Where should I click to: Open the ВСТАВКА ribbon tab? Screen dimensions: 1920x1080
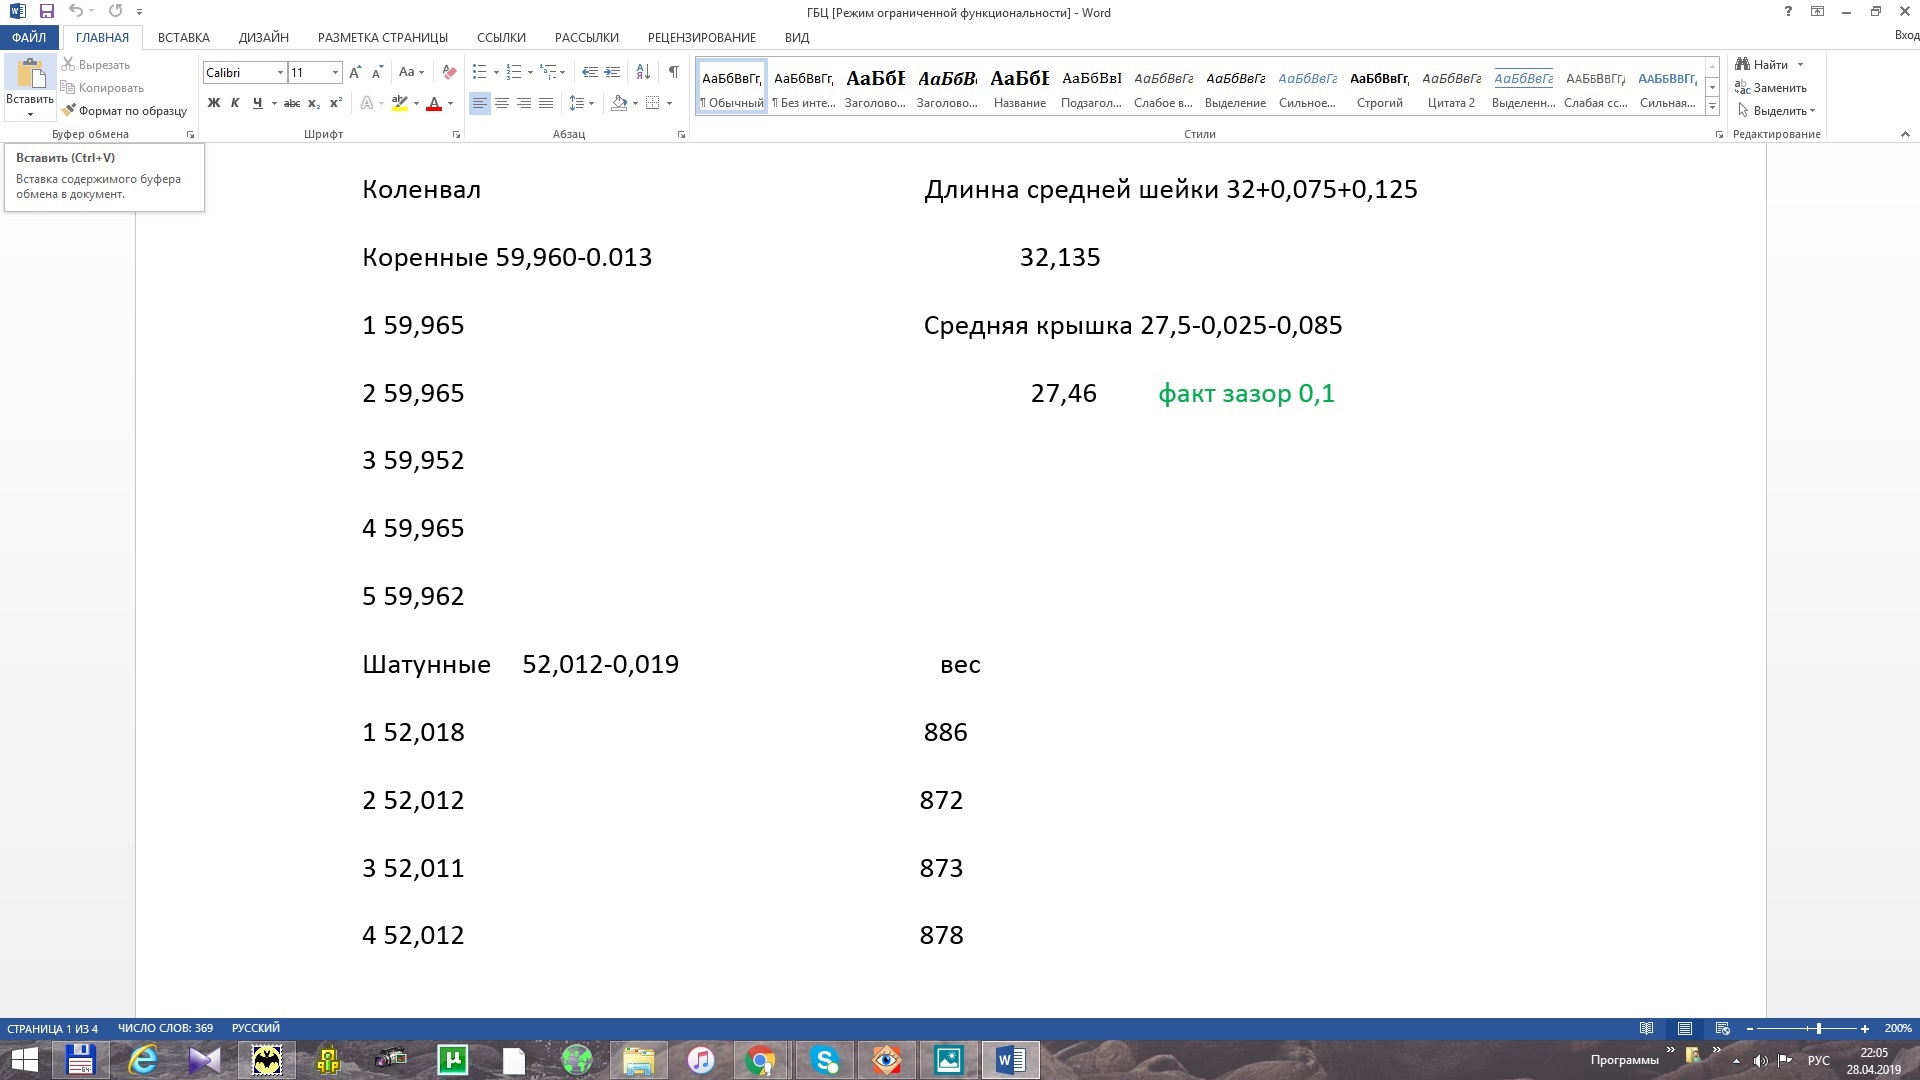click(184, 37)
